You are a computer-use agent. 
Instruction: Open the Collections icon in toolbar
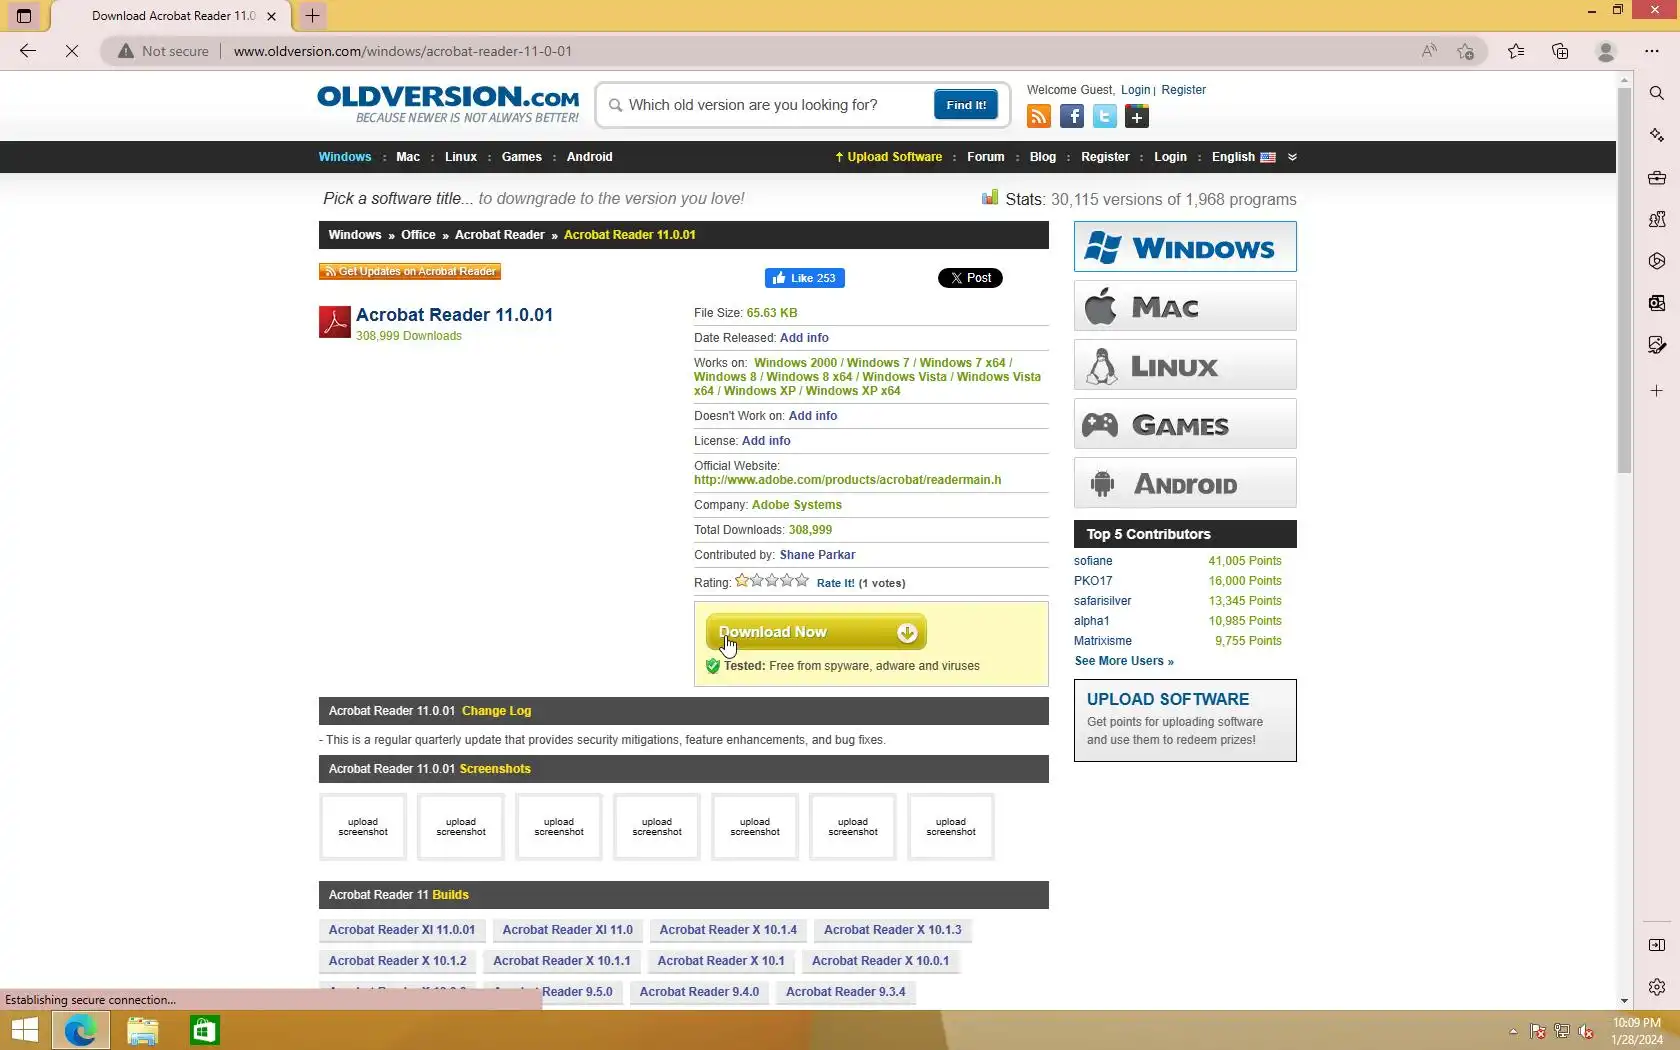pos(1560,51)
